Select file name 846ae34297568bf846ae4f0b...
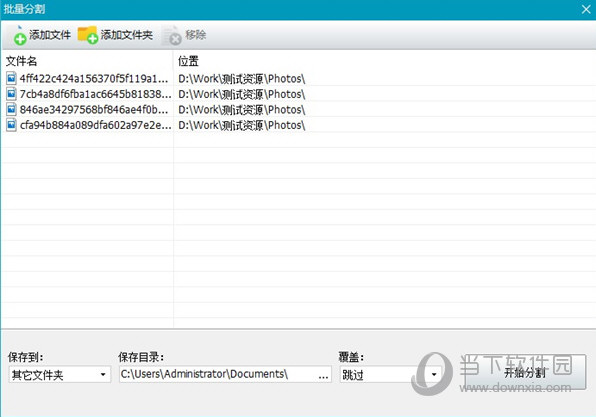 tap(94, 110)
